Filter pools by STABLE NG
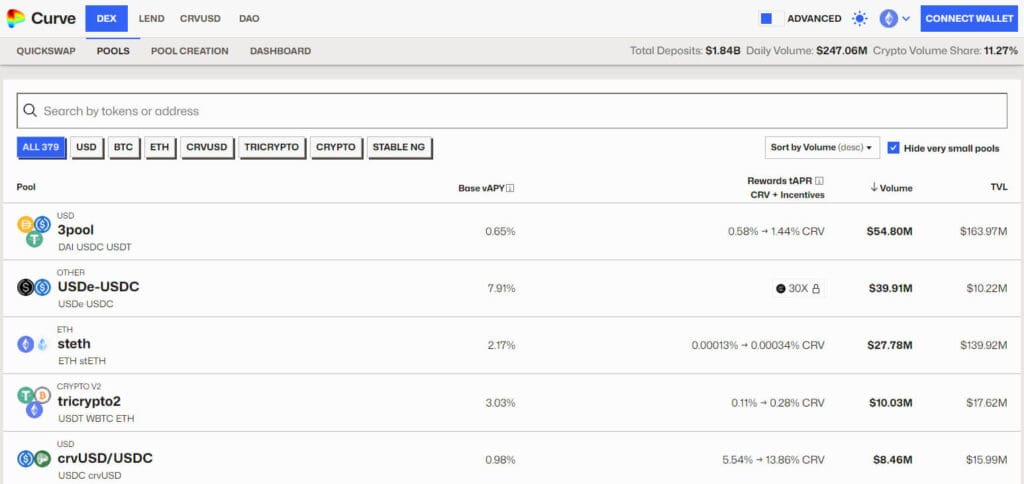The width and height of the screenshot is (1024, 484). pyautogui.click(x=399, y=148)
